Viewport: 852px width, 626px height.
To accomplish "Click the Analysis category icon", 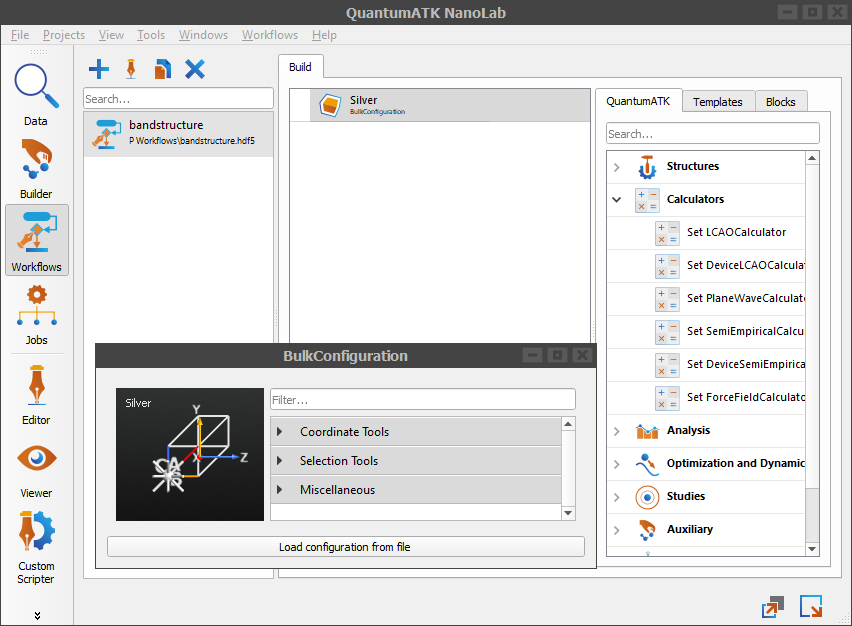I will [x=647, y=431].
